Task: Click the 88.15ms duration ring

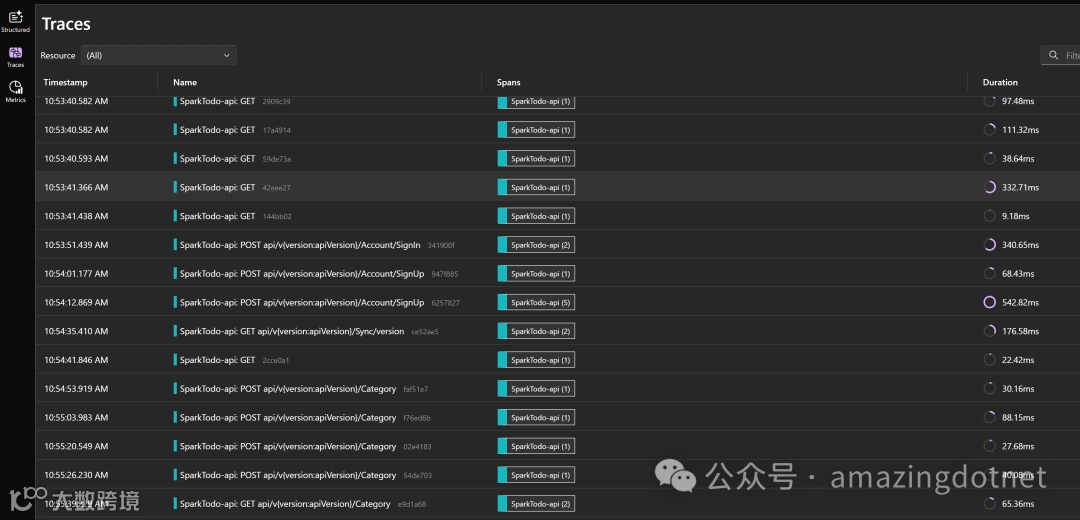Action: click(990, 417)
